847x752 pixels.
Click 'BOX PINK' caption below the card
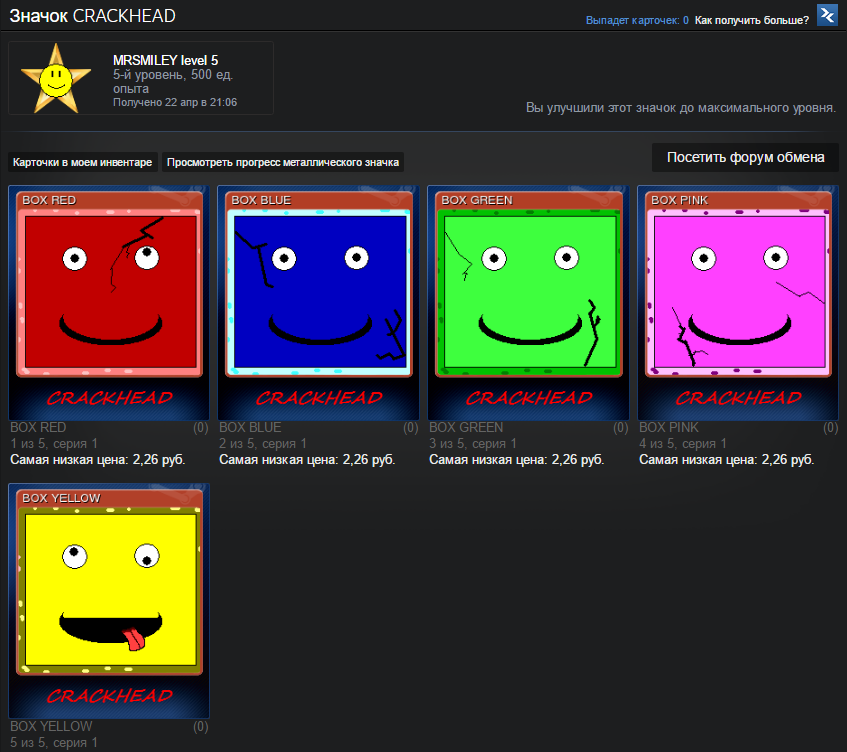tap(669, 427)
